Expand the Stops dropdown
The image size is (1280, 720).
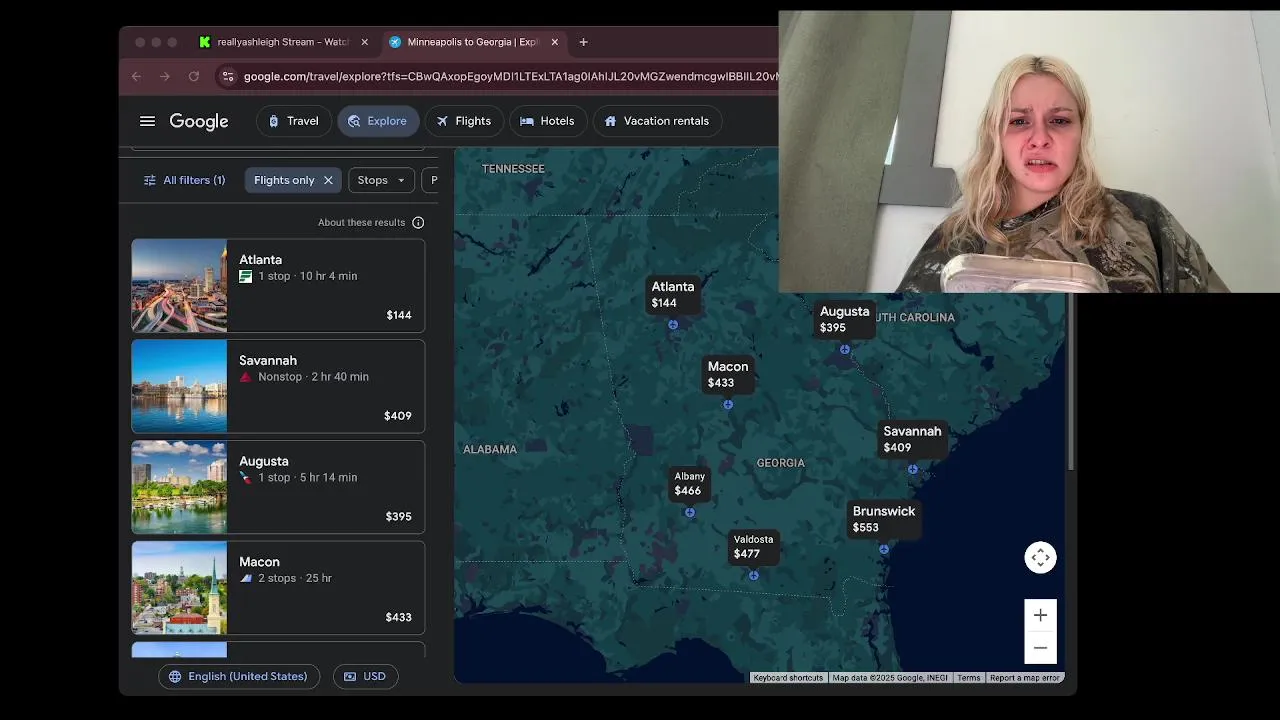click(x=381, y=180)
